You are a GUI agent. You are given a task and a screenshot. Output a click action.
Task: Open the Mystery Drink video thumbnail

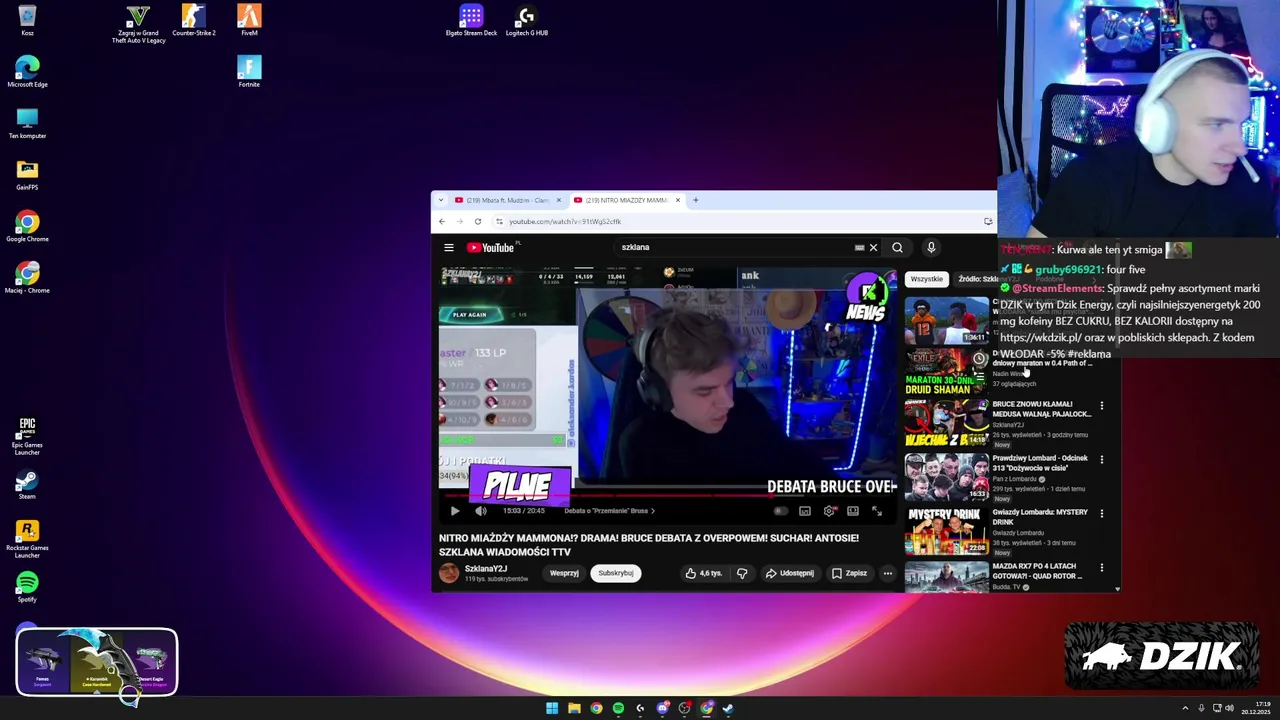(946, 530)
